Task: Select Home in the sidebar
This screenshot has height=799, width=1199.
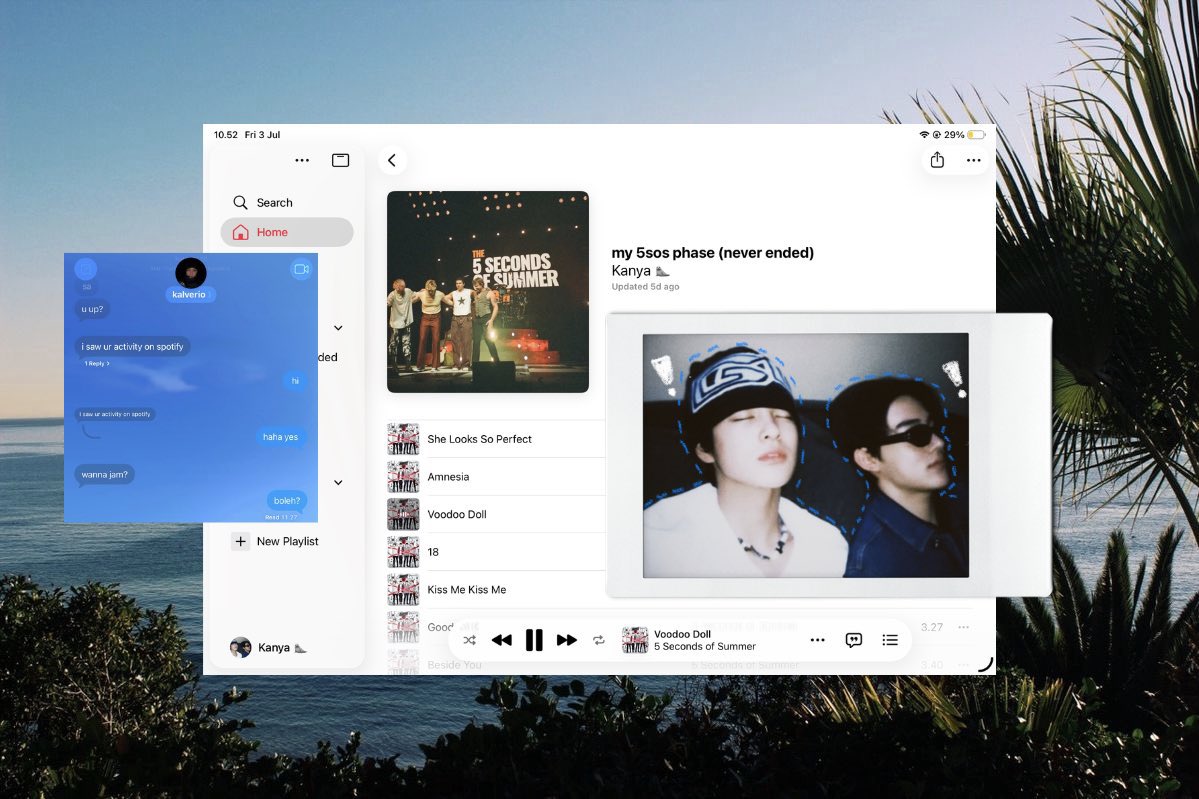Action: pyautogui.click(x=287, y=232)
